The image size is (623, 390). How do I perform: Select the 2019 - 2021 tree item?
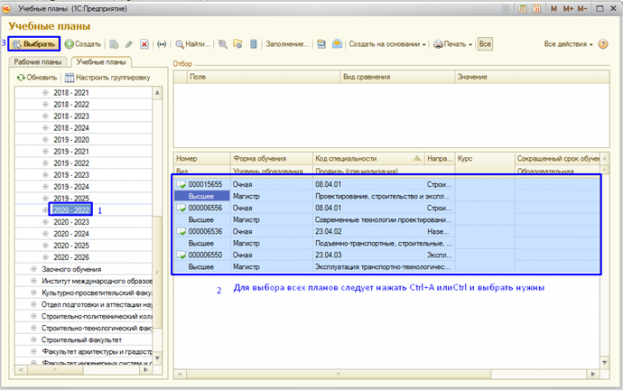tap(72, 151)
